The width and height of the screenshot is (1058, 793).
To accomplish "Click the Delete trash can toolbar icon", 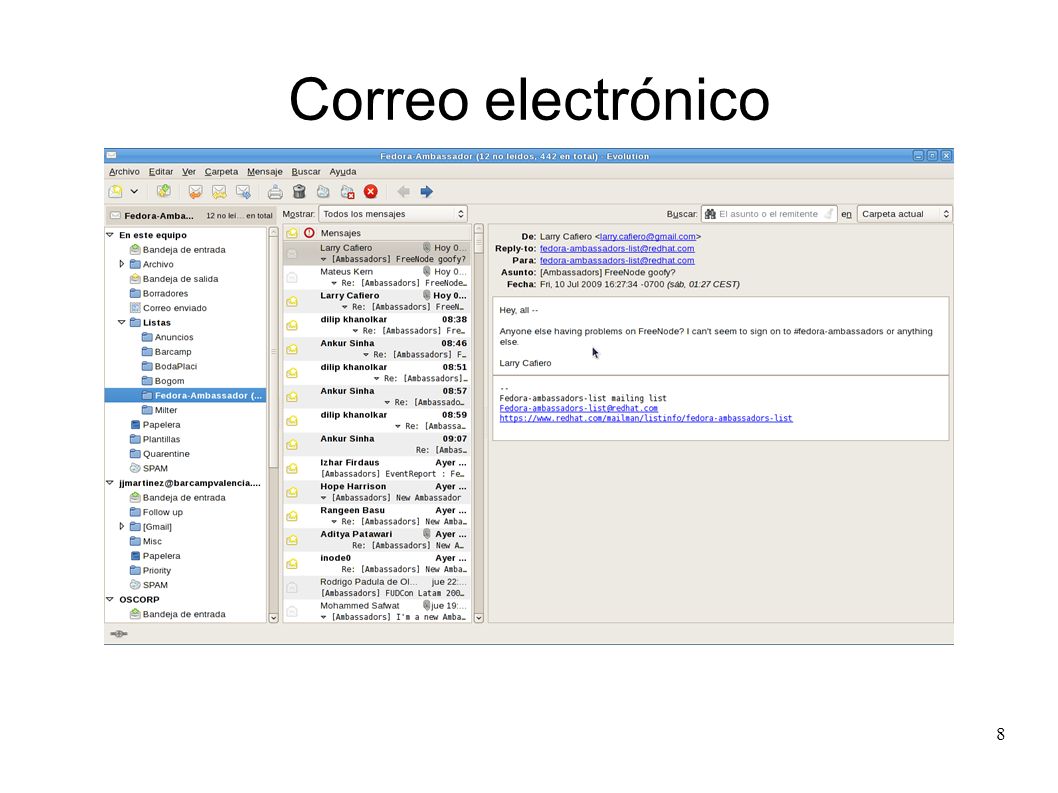I will pyautogui.click(x=299, y=192).
